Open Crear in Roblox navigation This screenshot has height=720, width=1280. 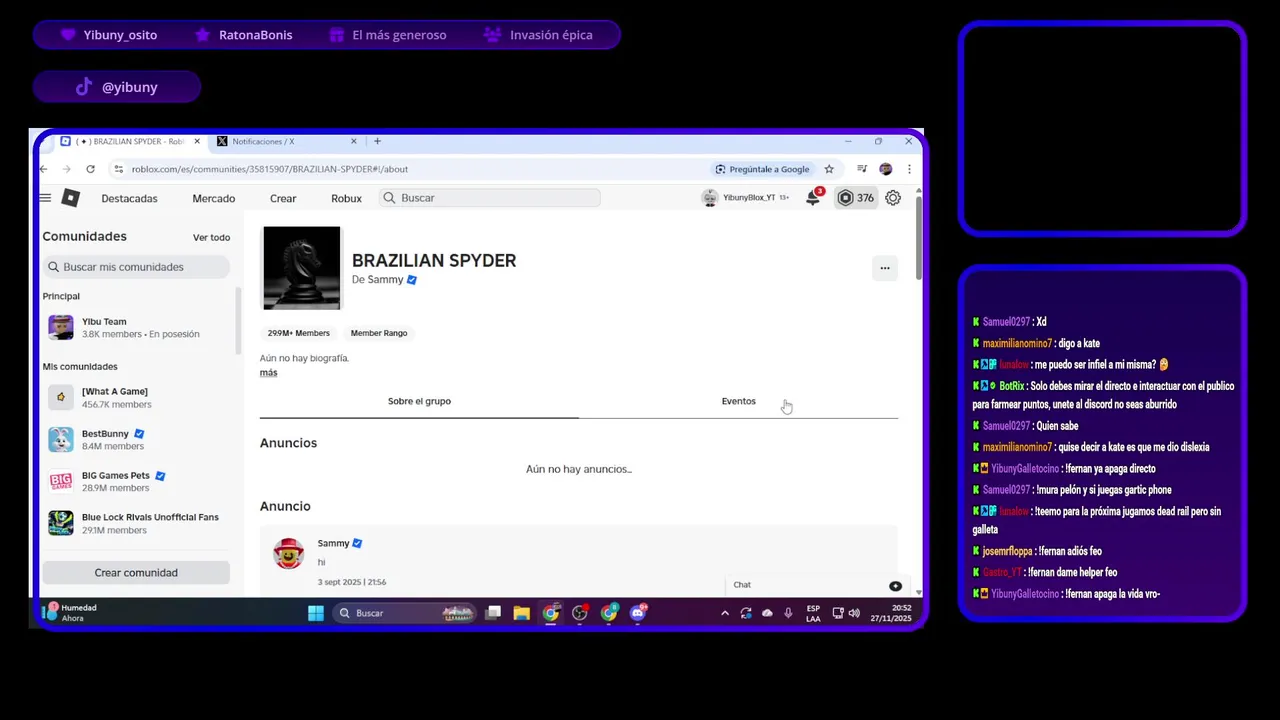(x=283, y=198)
